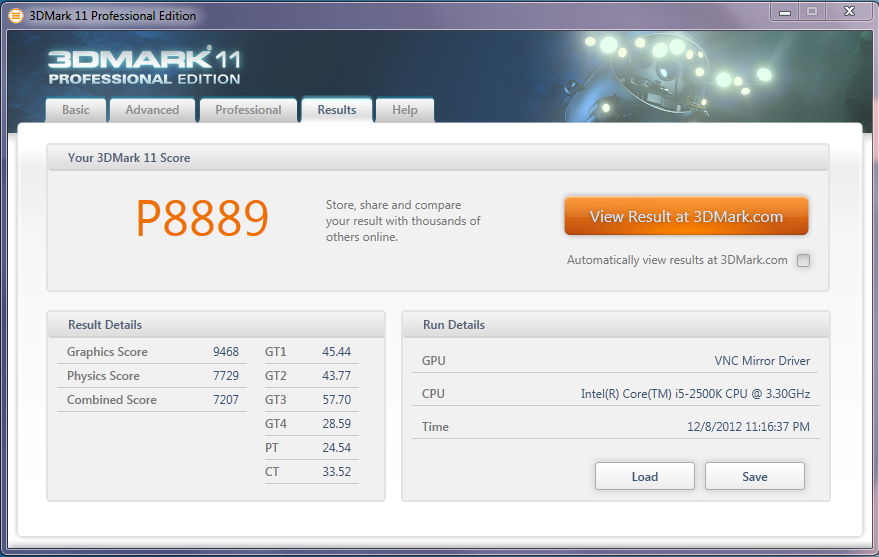879x557 pixels.
Task: Click PT value 24.54
Action: click(x=336, y=448)
